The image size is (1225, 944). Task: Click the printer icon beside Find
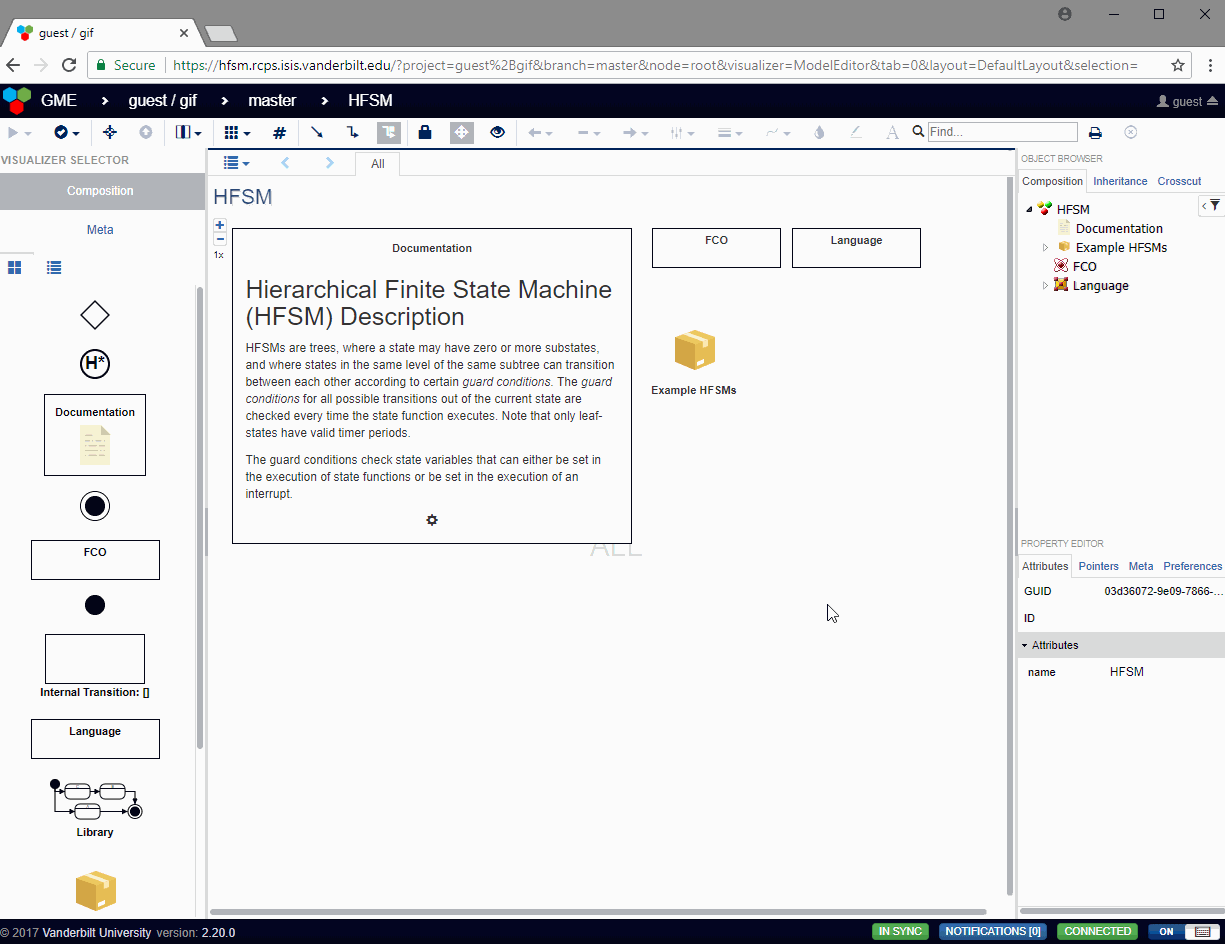[1095, 133]
